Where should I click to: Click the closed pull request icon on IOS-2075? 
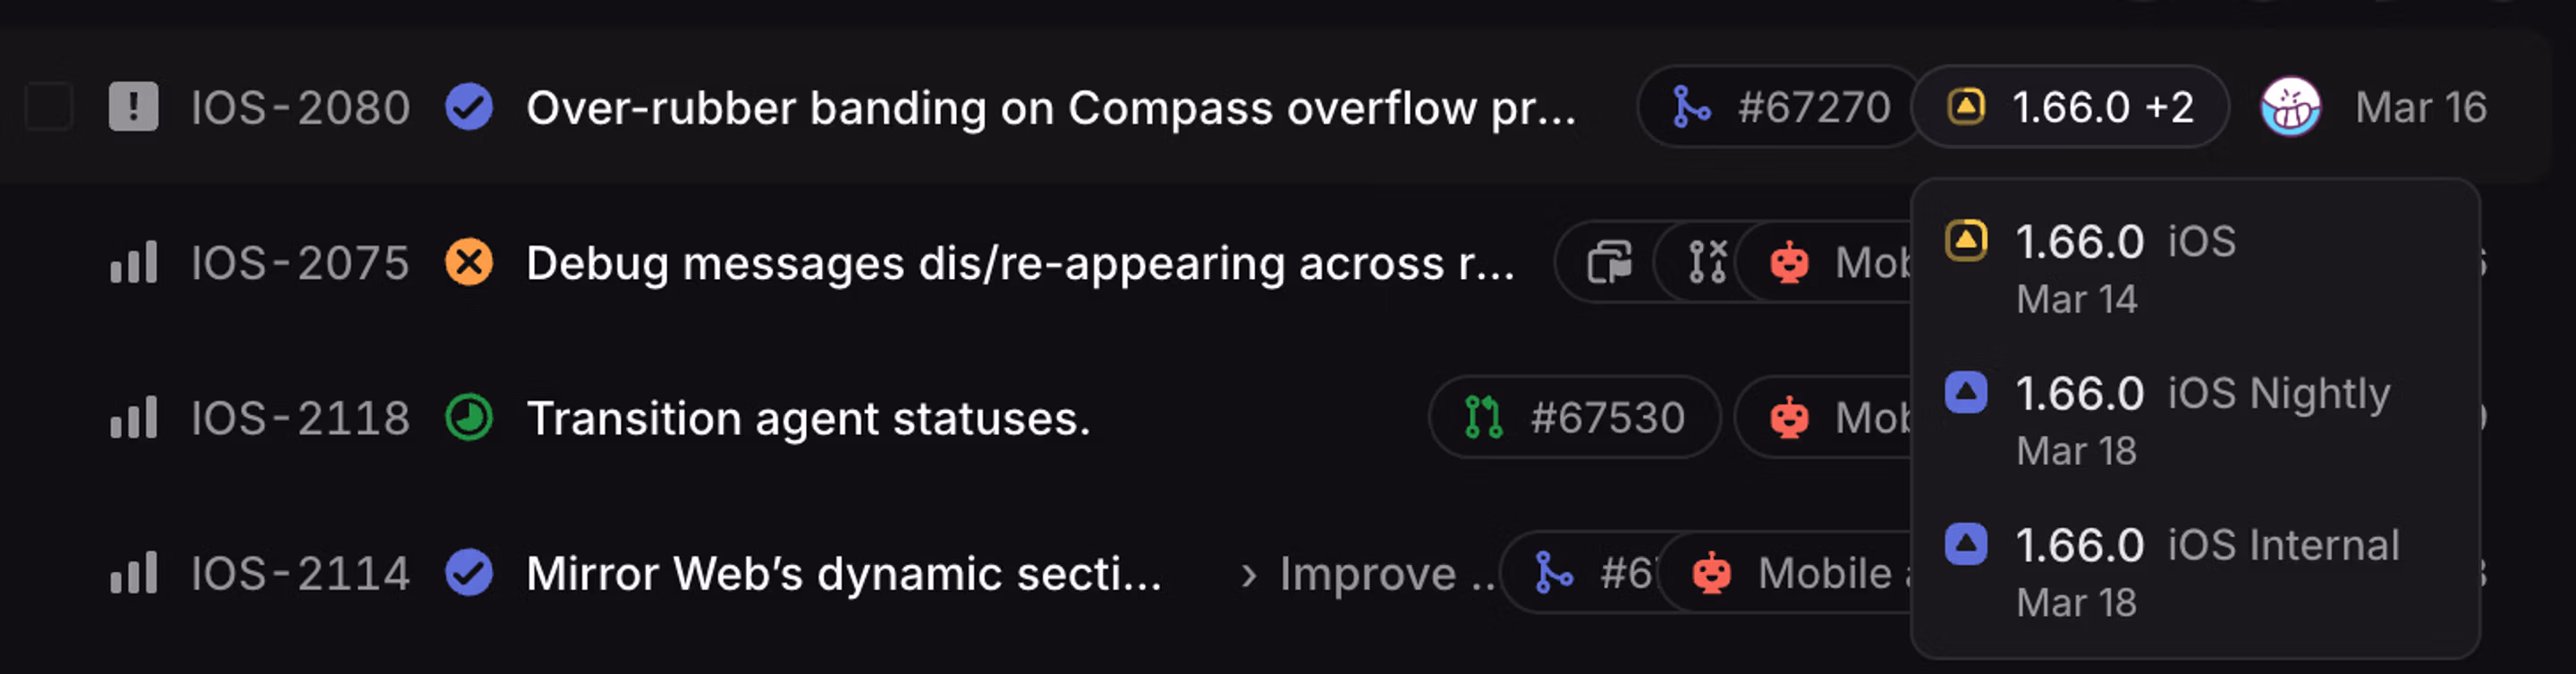pyautogui.click(x=1707, y=263)
